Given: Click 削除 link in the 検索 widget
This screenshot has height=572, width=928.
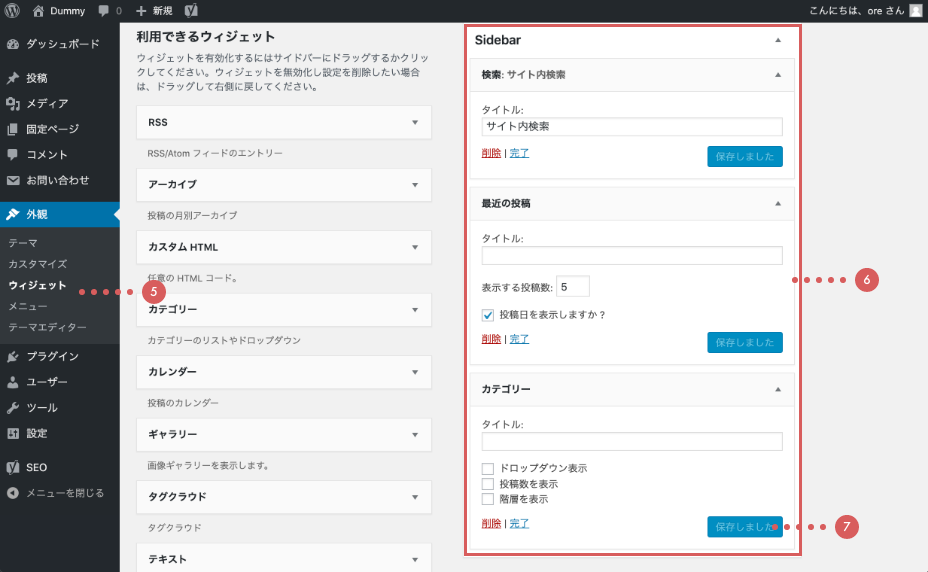Looking at the screenshot, I should [491, 153].
